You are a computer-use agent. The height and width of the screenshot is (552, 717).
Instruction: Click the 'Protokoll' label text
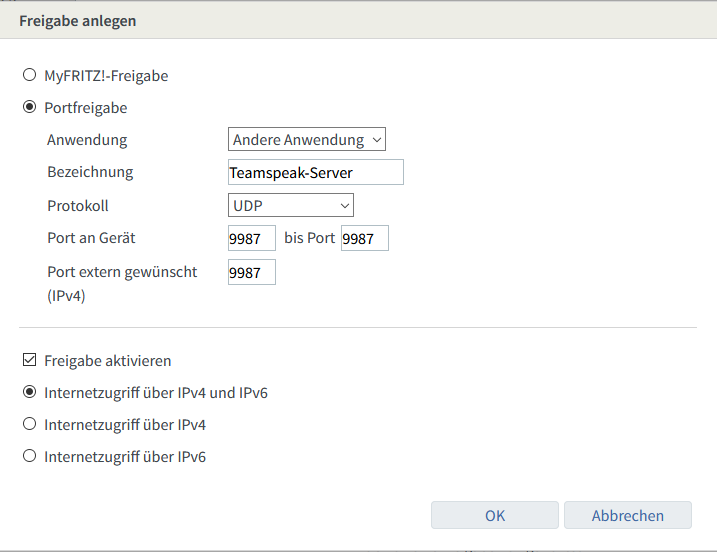point(78,205)
